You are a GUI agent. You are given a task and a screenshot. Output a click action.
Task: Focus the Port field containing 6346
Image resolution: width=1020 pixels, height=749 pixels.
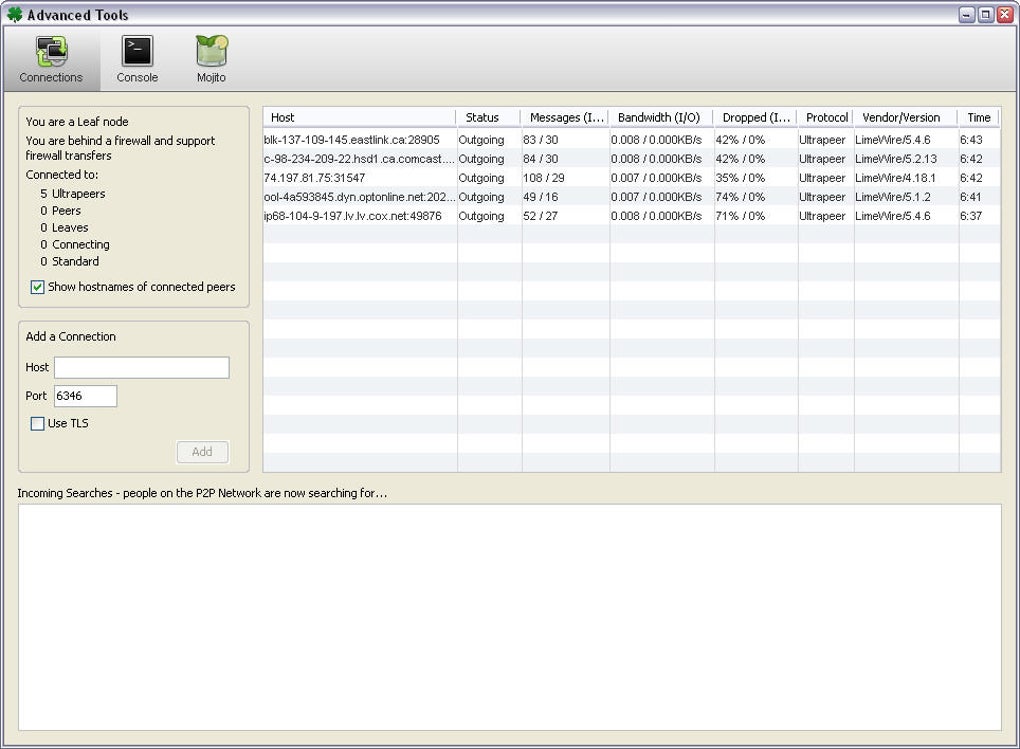tap(85, 396)
